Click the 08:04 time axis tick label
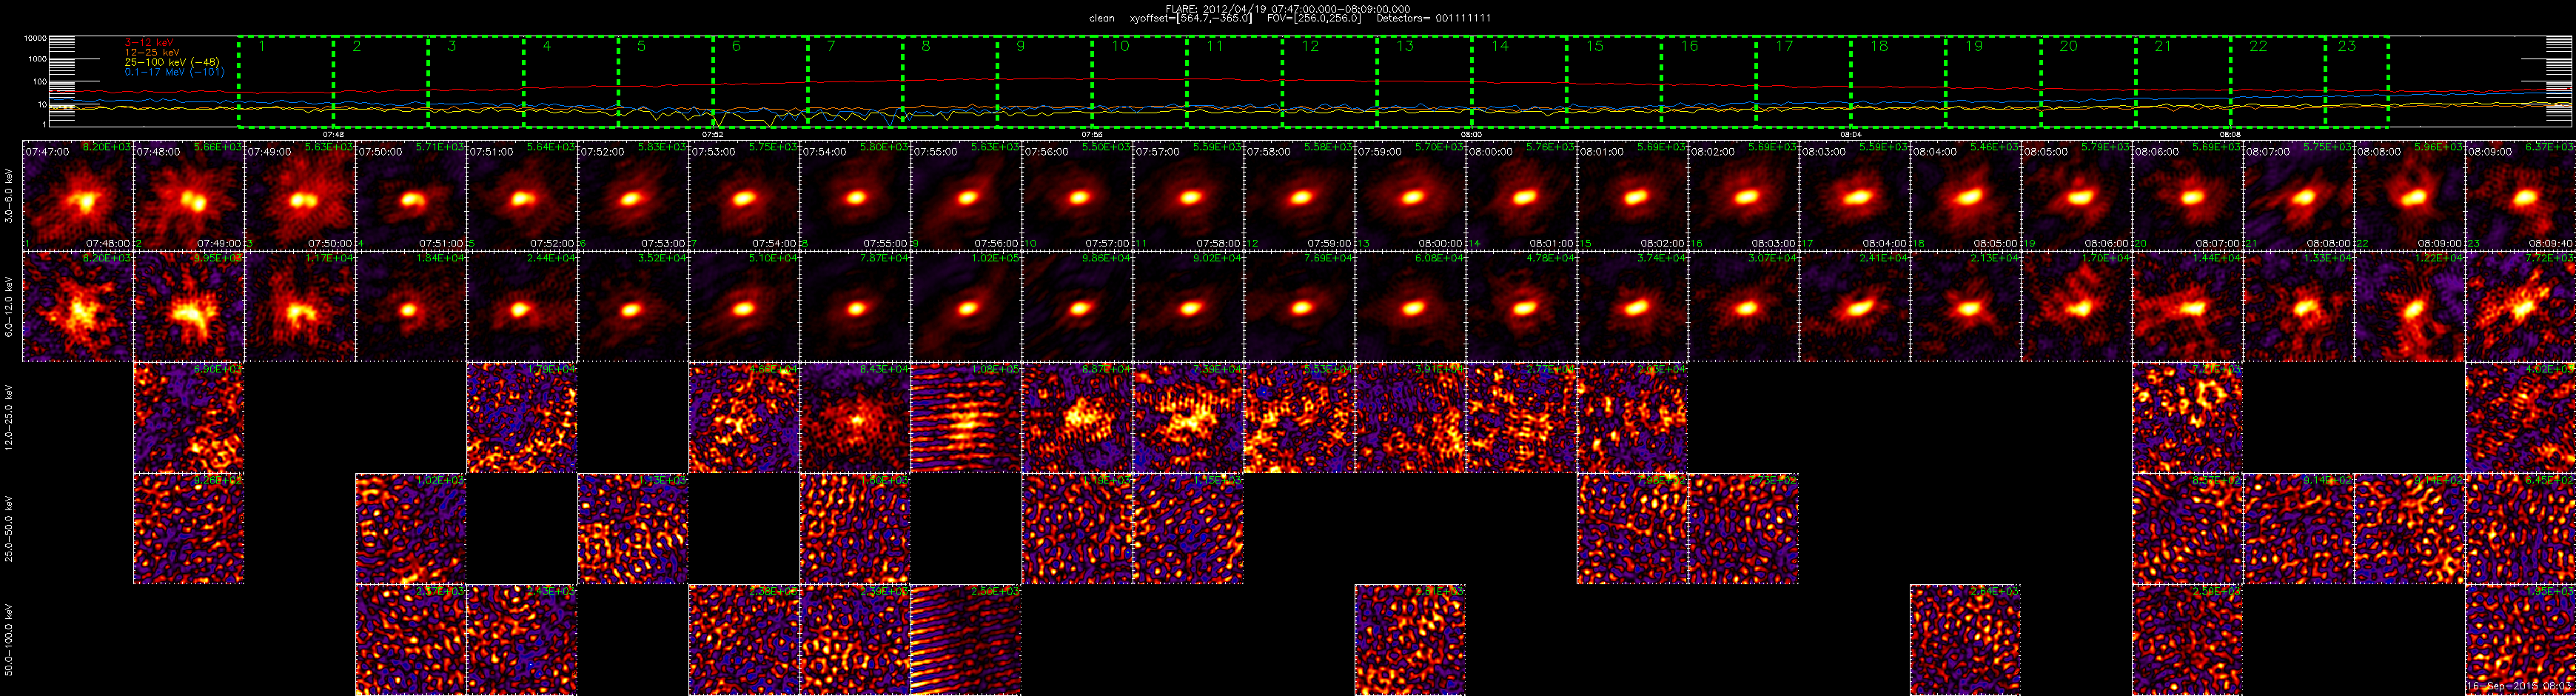The width and height of the screenshot is (2576, 696). point(1851,133)
